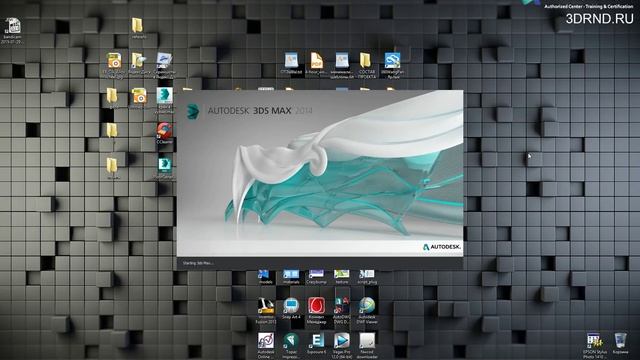Image resolution: width=640 pixels, height=360 pixels.
Task: Click the 'Starting 3ds Max' status text
Action: 198,263
